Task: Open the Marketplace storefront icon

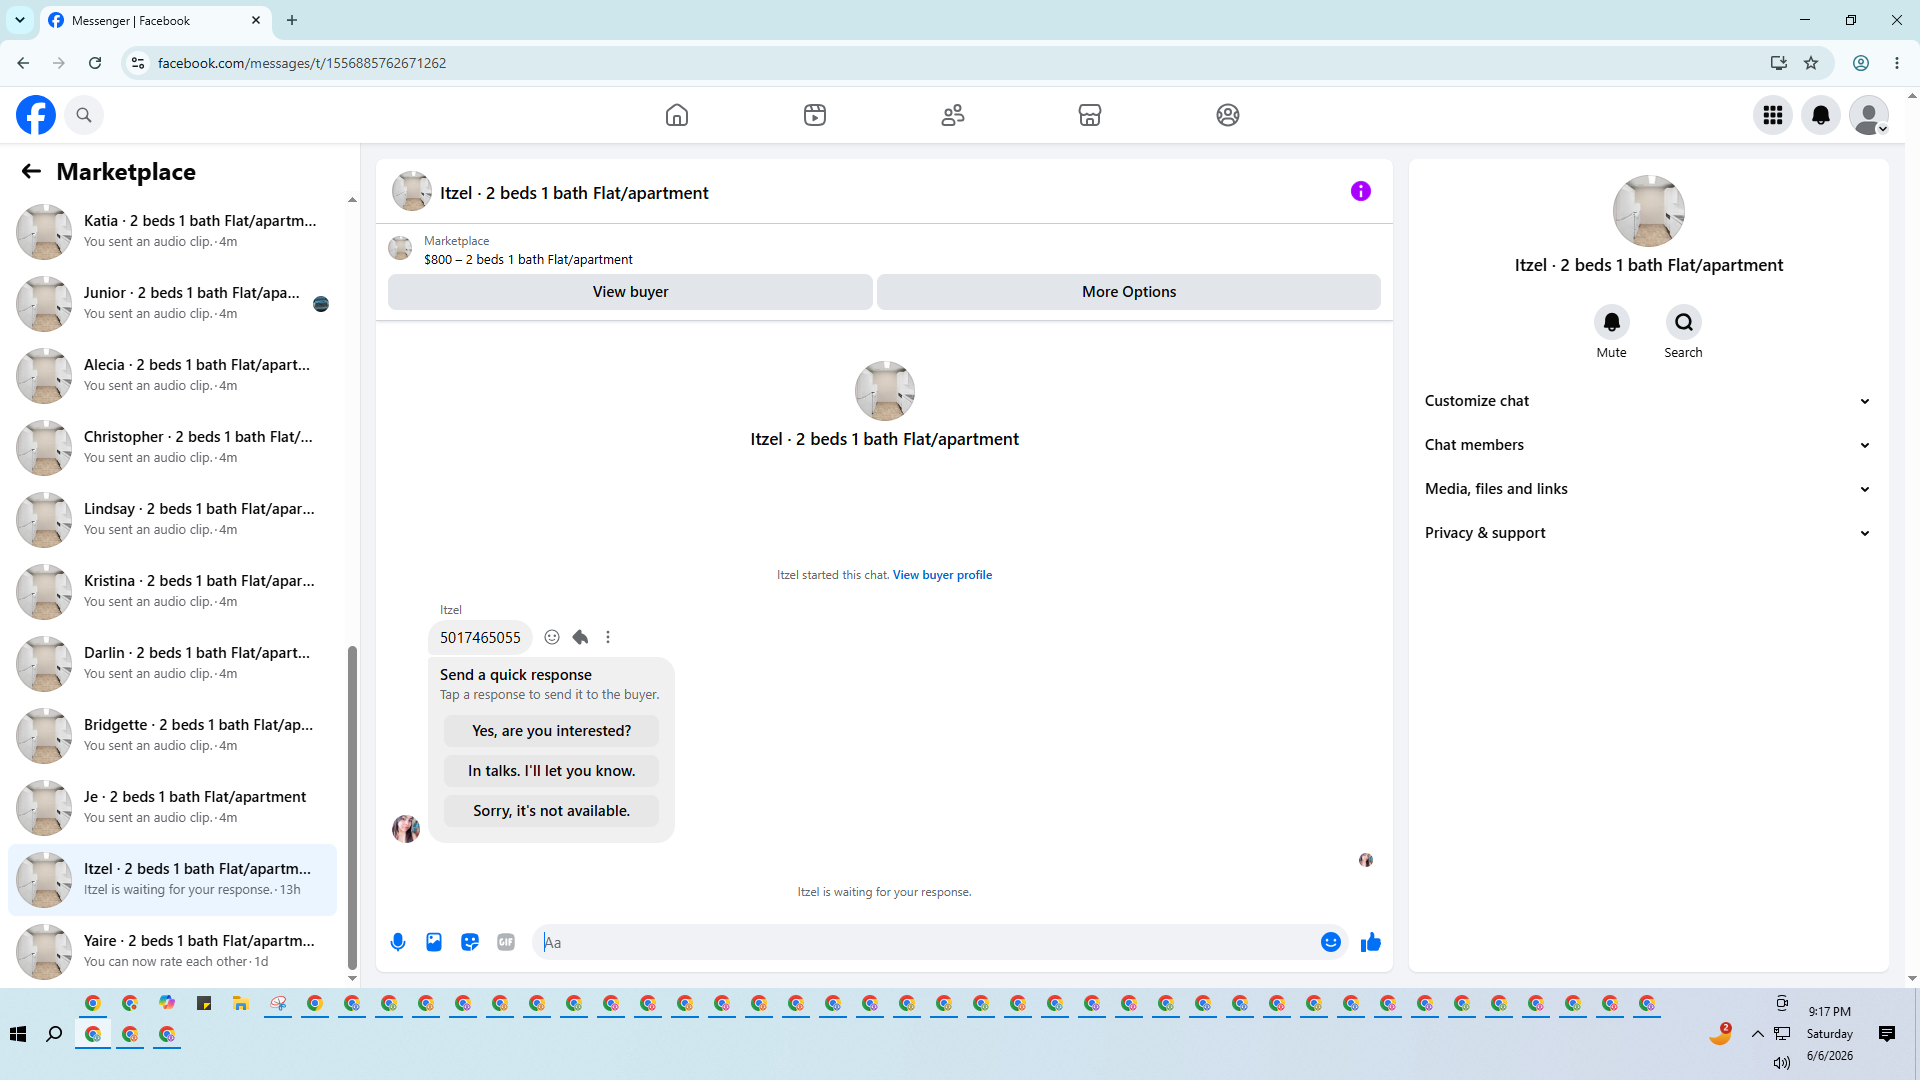Action: (x=1090, y=115)
